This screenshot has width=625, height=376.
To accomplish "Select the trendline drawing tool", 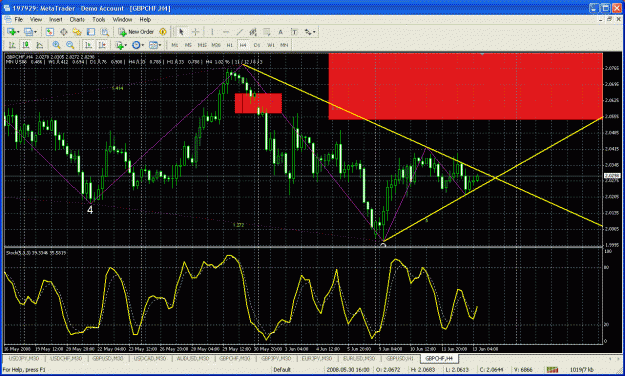I will [240, 32].
